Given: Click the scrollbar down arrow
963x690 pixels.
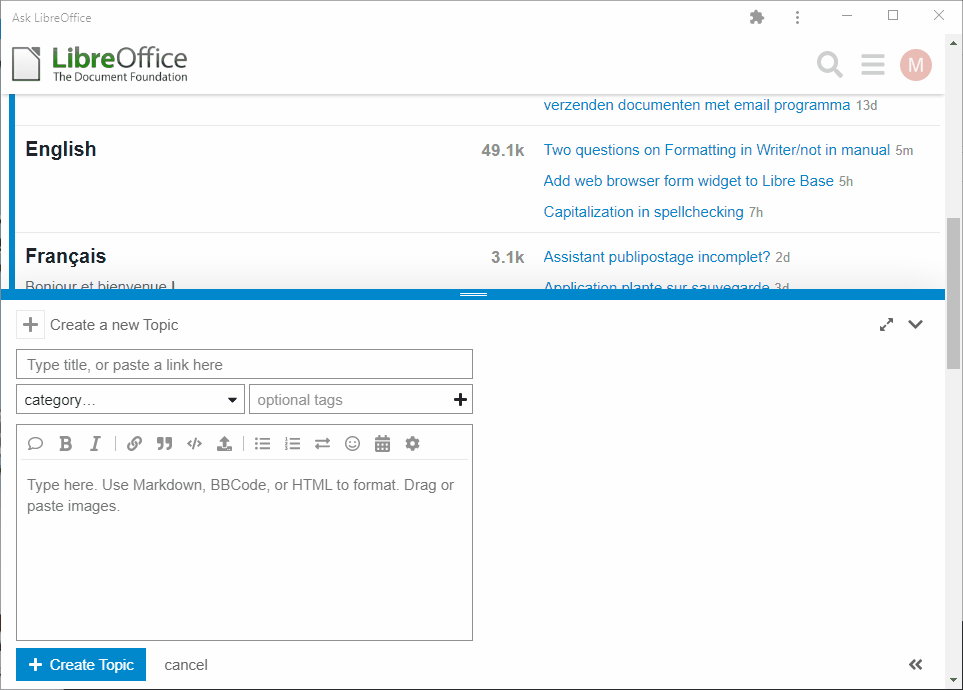Looking at the screenshot, I should 953,680.
